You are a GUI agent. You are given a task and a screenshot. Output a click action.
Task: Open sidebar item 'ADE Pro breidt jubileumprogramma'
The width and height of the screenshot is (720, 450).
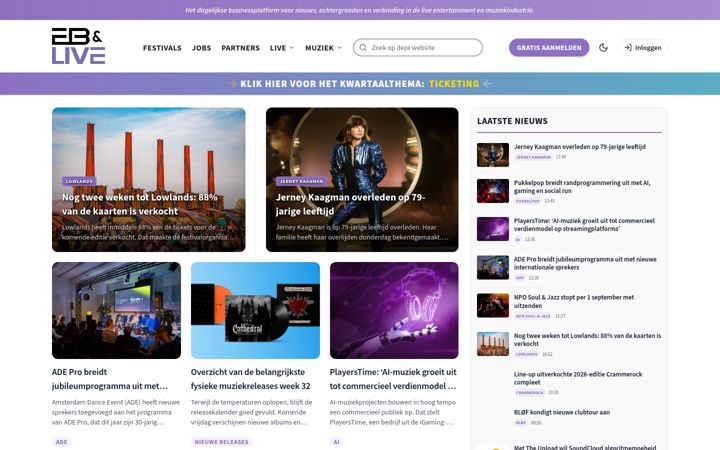[585, 263]
